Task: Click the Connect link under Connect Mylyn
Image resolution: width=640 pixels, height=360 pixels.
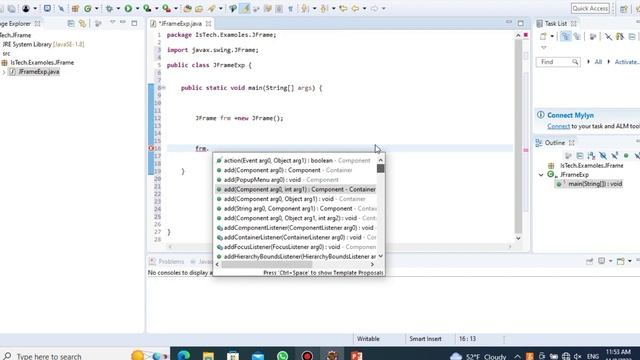Action: [x=558, y=126]
